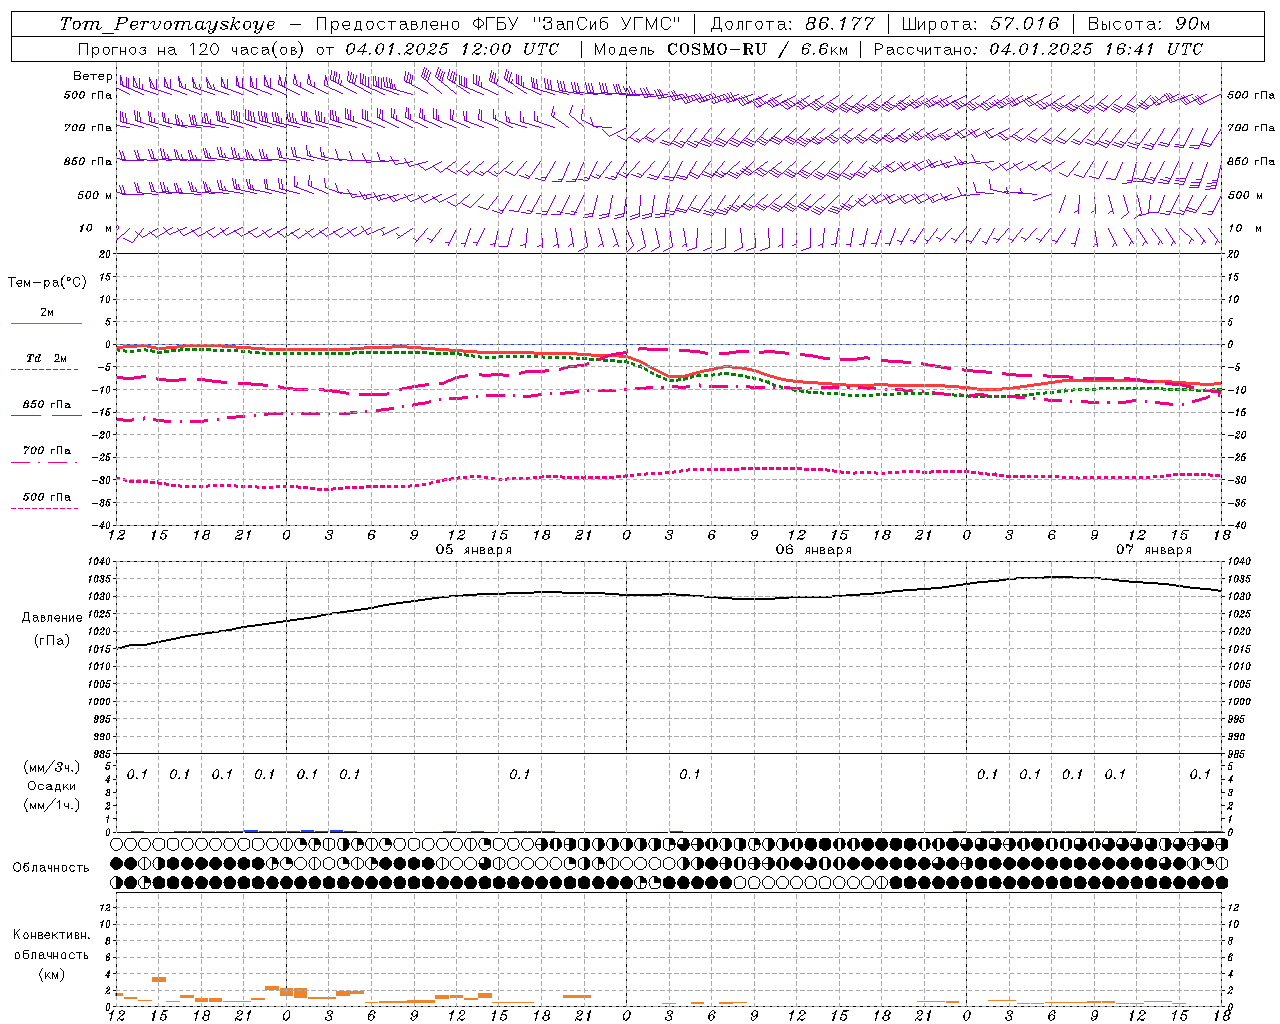1280x1024 pixels.
Task: Click the (мм/1ч.) precipitation unit label
Action: pos(52,805)
